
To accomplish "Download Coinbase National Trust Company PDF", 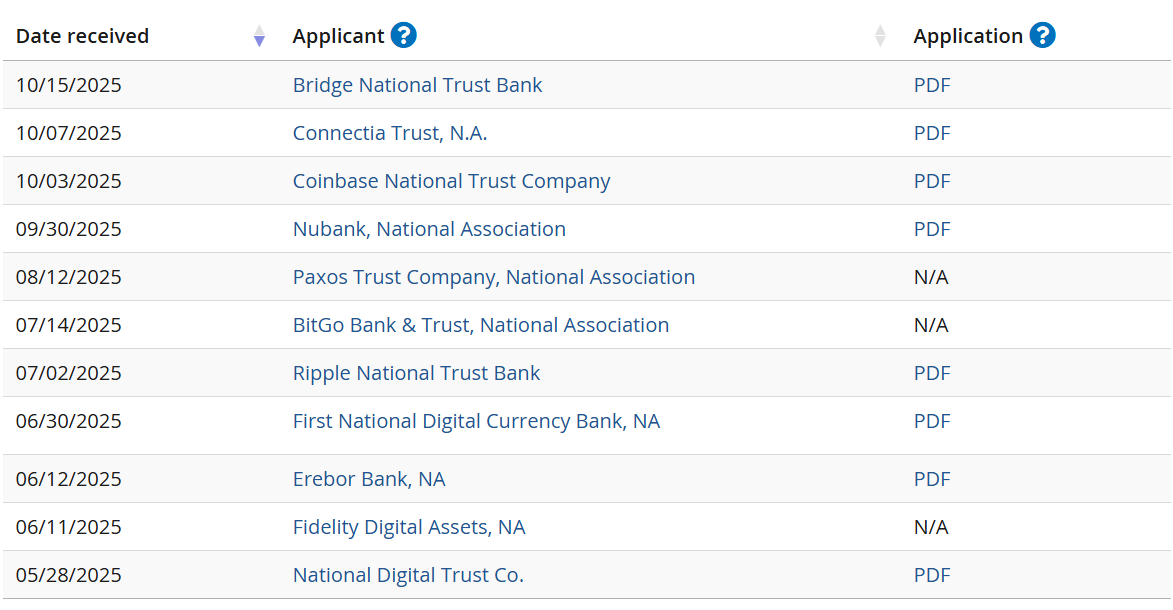I will (x=932, y=181).
